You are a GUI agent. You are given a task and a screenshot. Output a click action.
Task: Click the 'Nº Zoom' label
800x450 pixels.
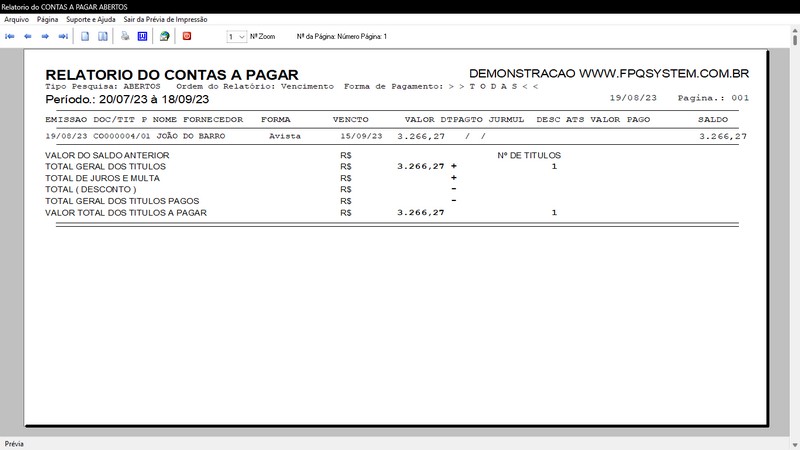[262, 37]
